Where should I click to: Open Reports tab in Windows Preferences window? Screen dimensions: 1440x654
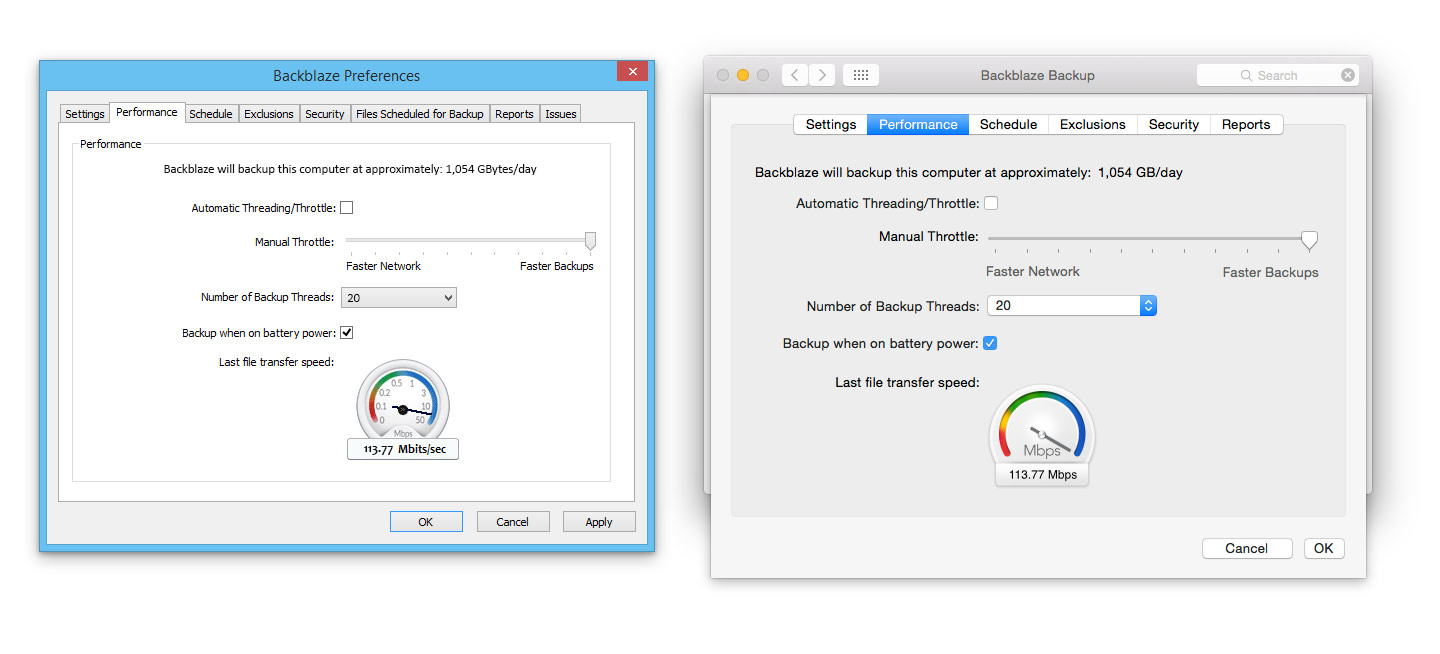coord(514,114)
